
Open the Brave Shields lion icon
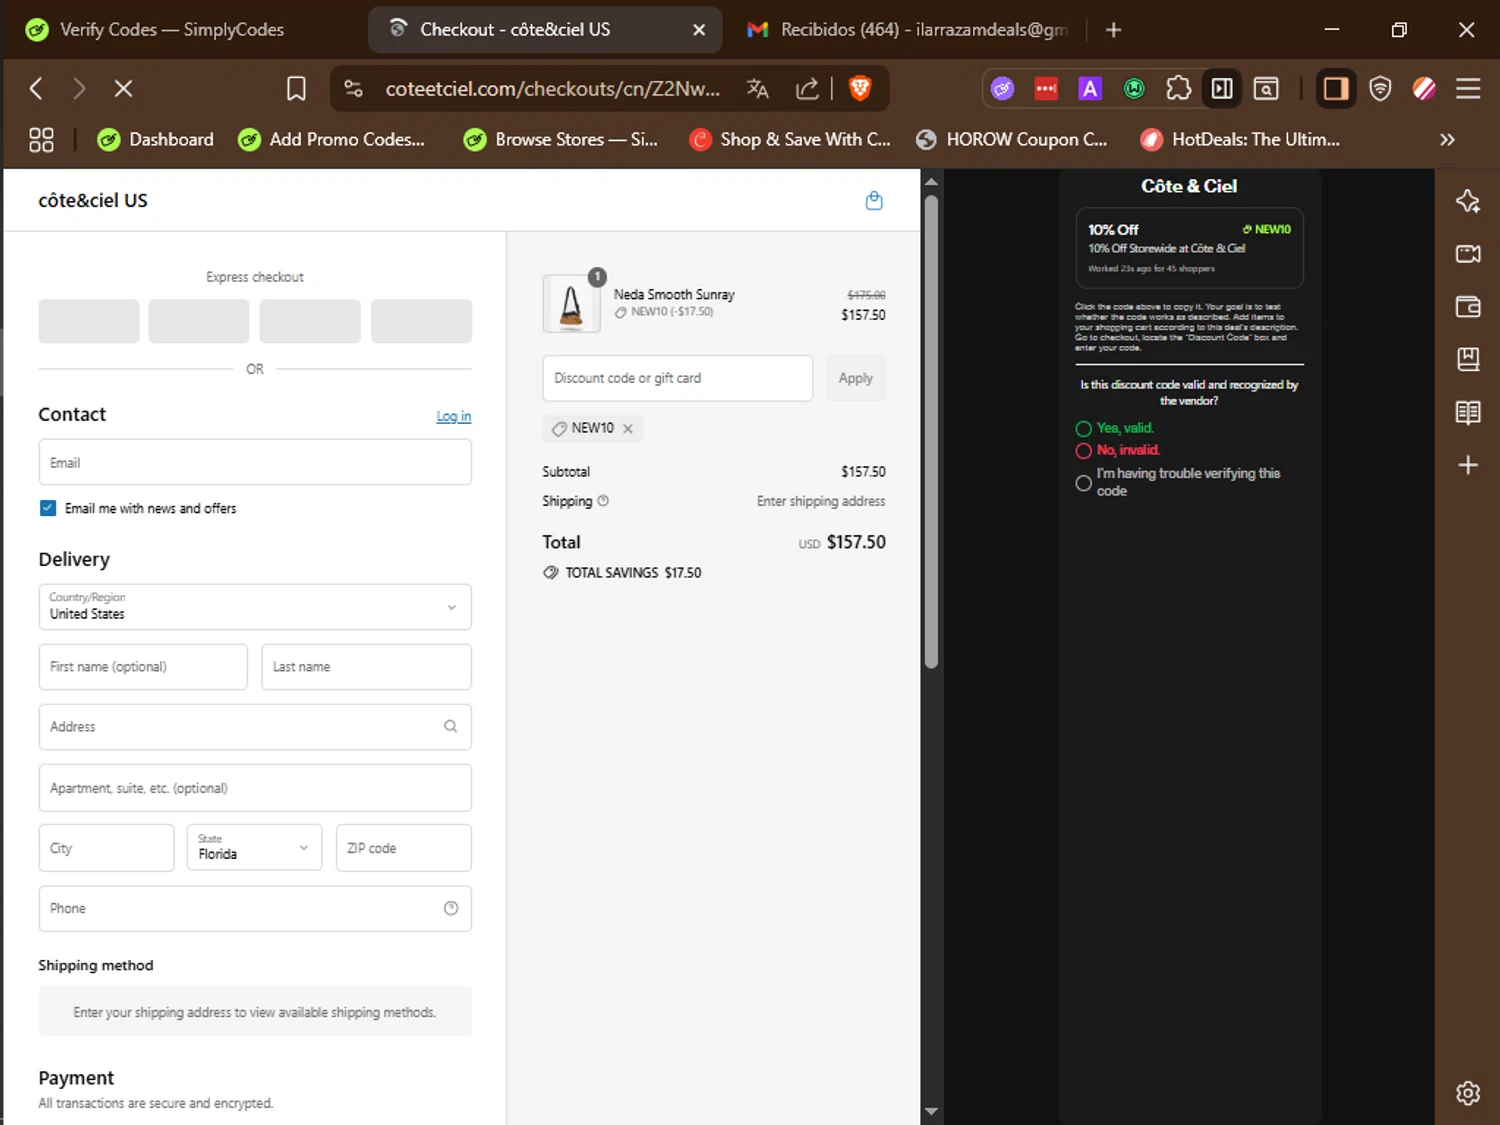coord(859,89)
